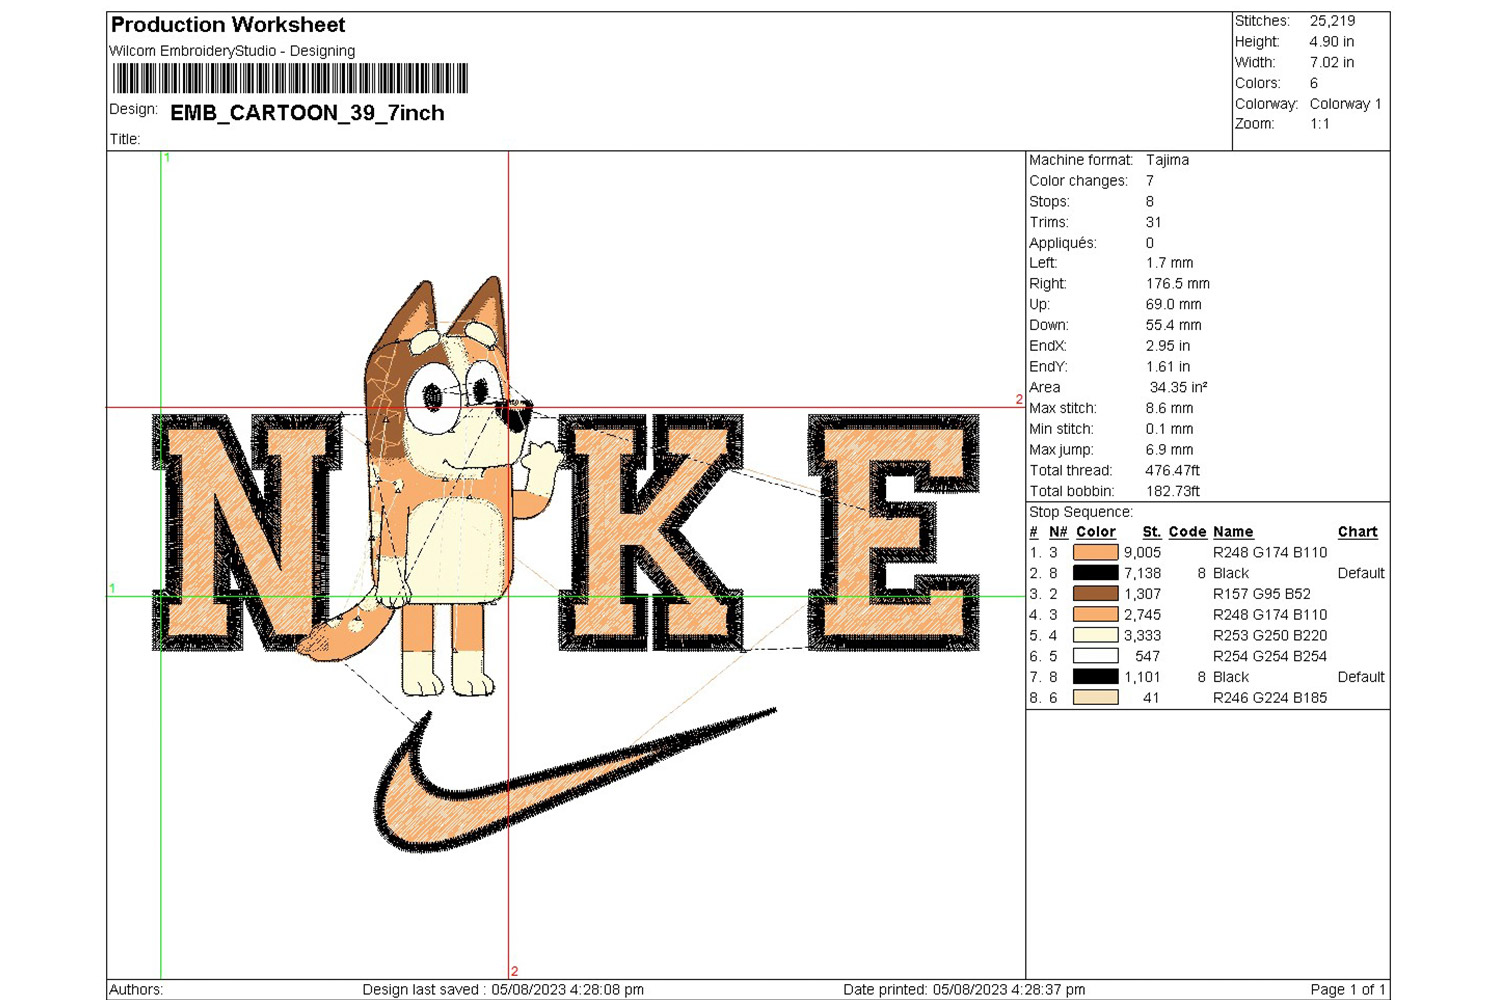Click the Chart column header
The height and width of the screenshot is (1000, 1502).
1357,532
